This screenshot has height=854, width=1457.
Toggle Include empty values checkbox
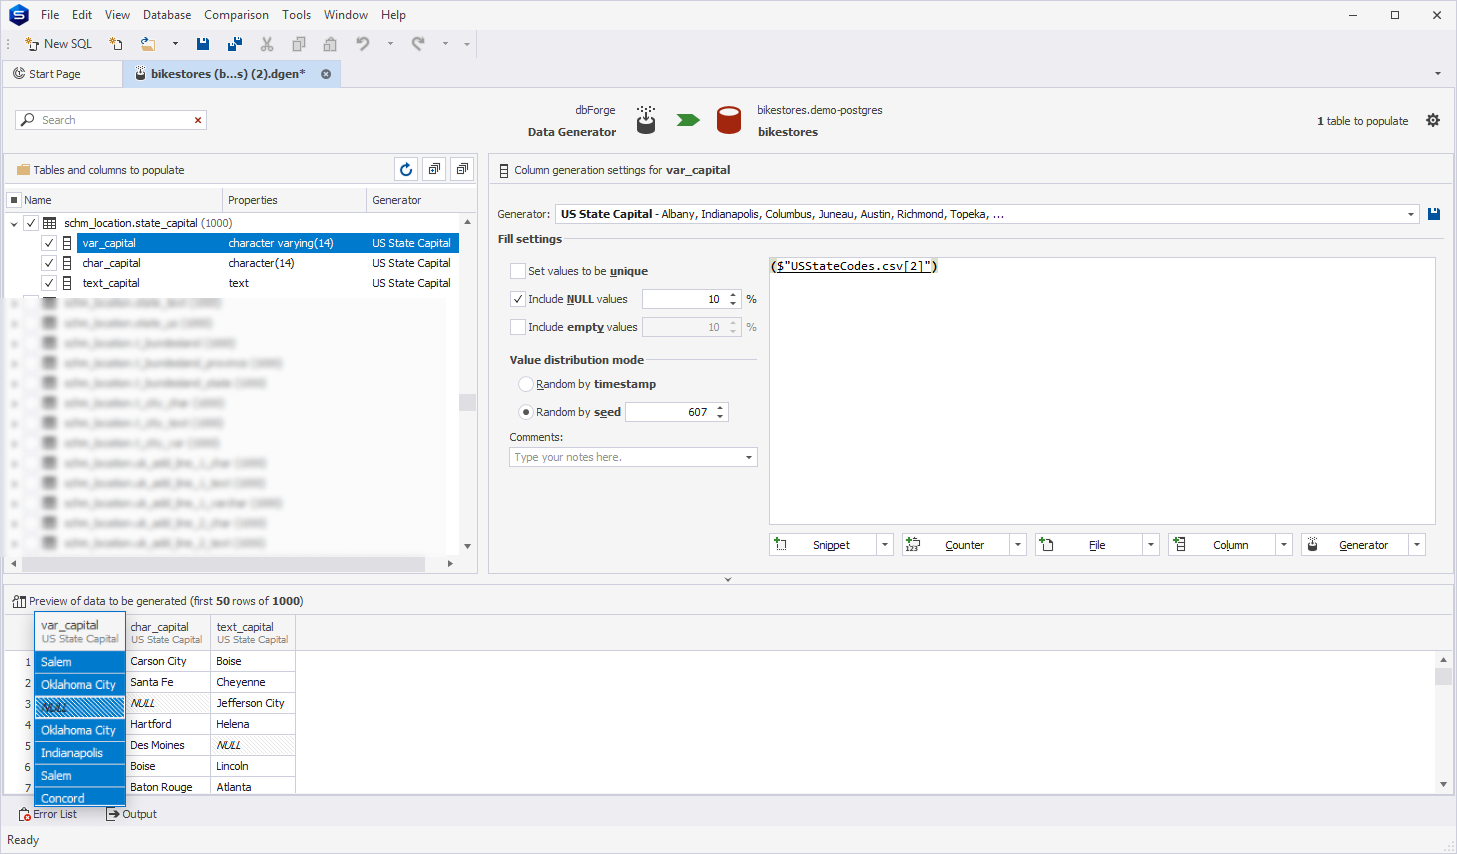pos(518,327)
